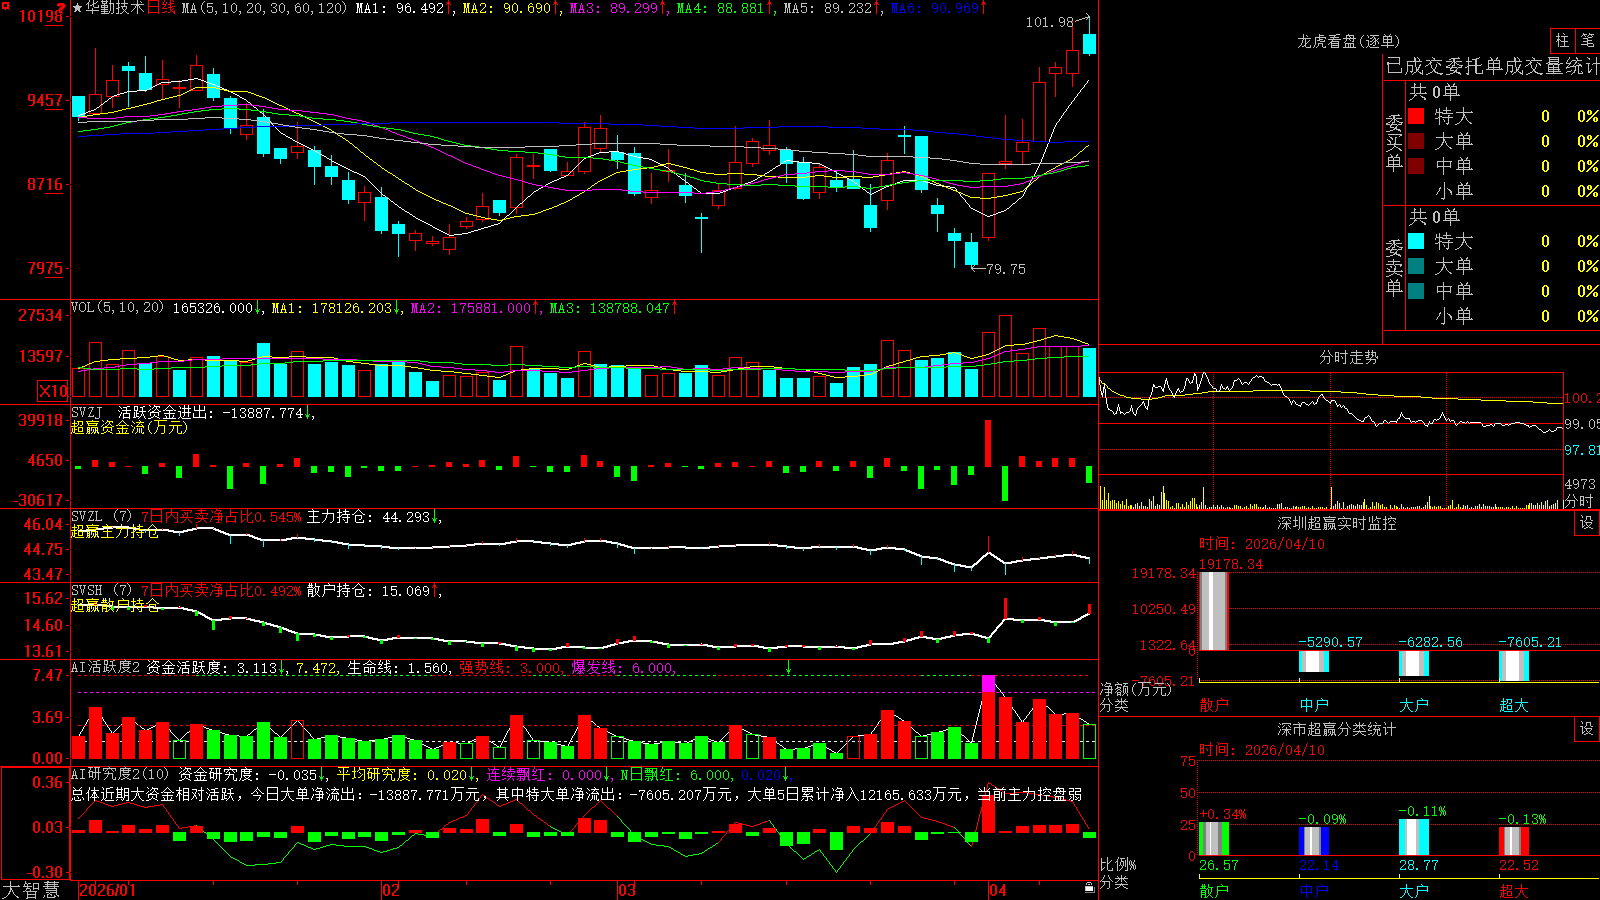Viewport: 1600px width, 900px height.
Task: Click the 平均研究度: 0.020 label
Action: point(401,774)
